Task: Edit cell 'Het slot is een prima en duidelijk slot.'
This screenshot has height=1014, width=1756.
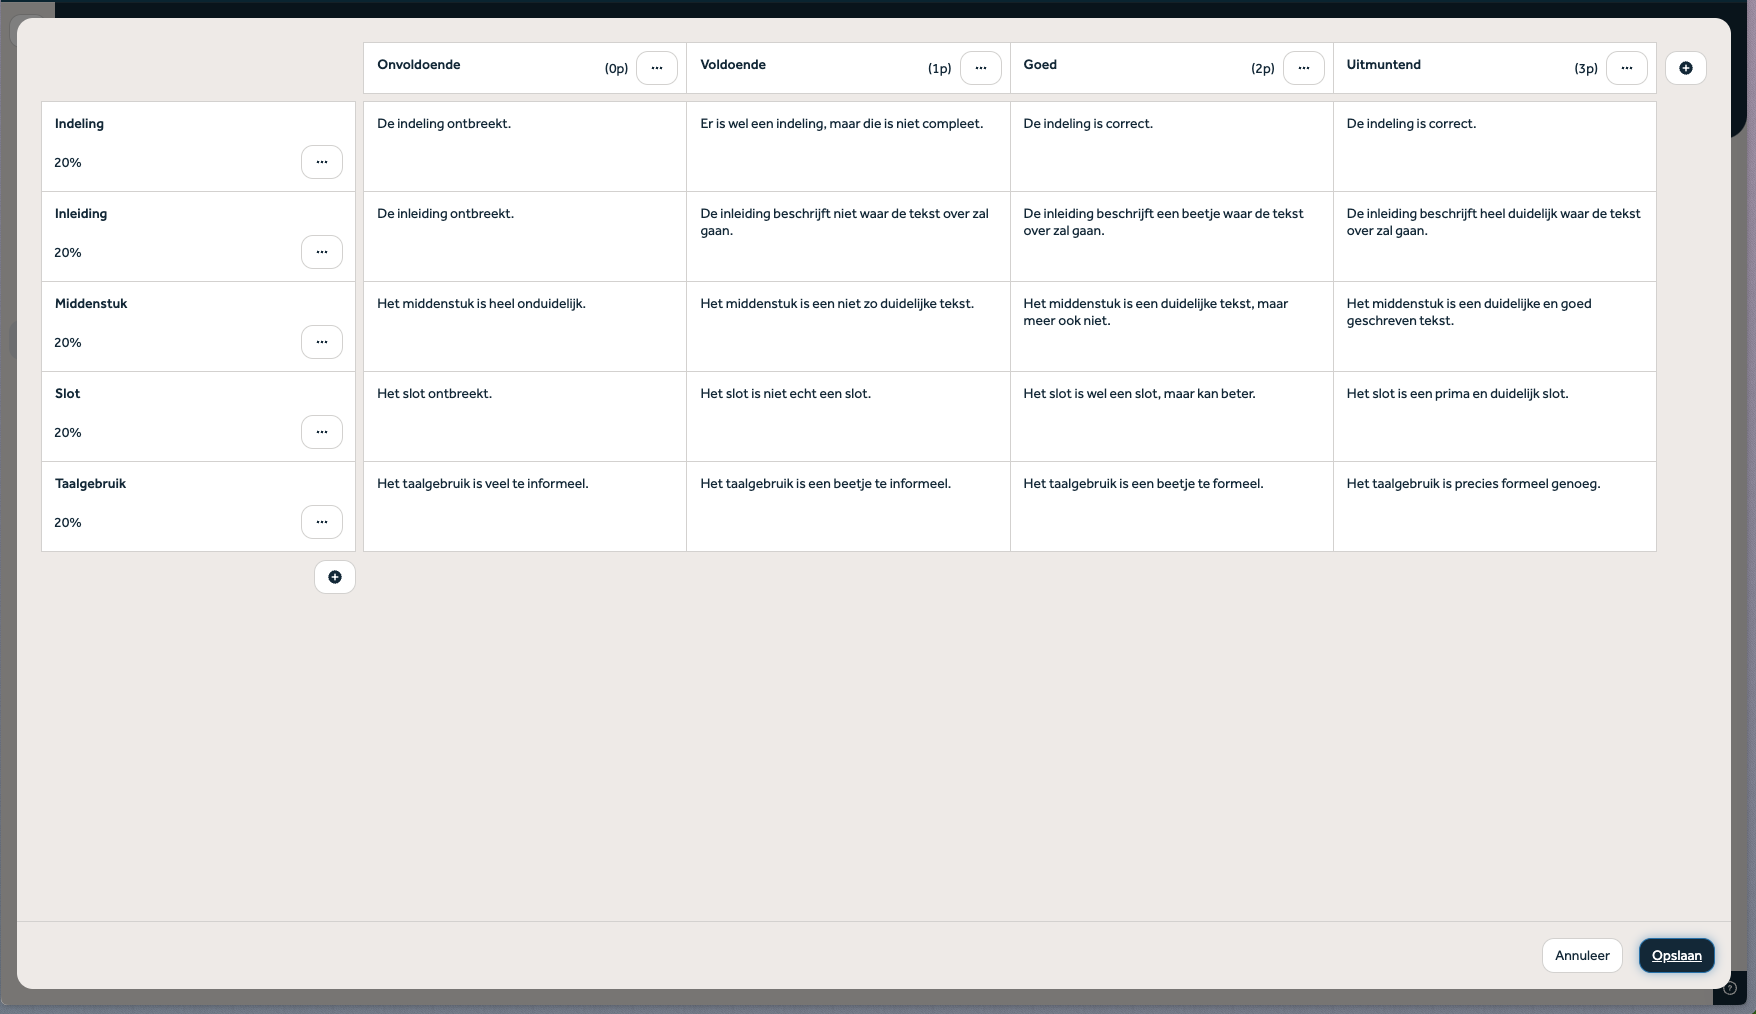Action: [1495, 417]
